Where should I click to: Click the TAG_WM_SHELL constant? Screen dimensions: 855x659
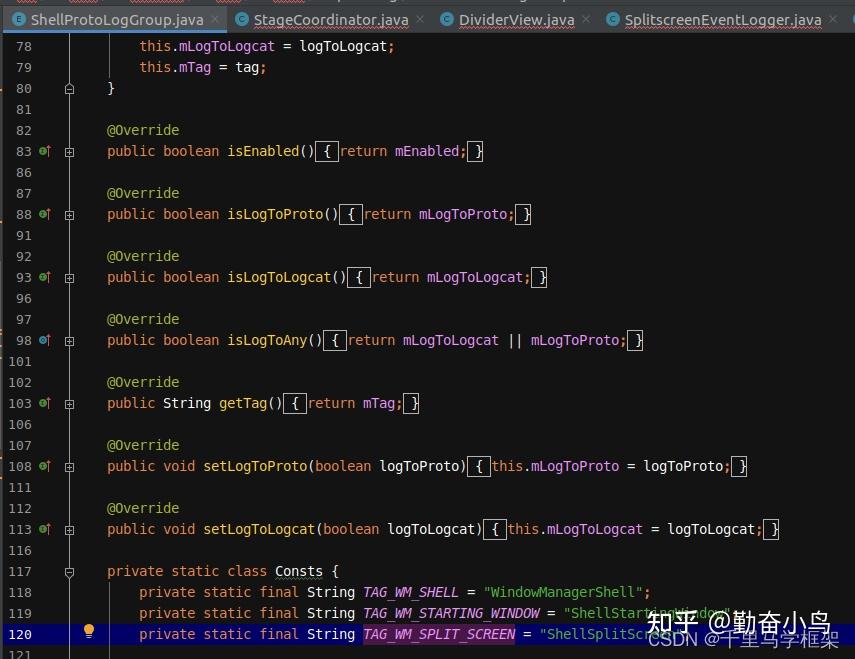click(x=411, y=592)
